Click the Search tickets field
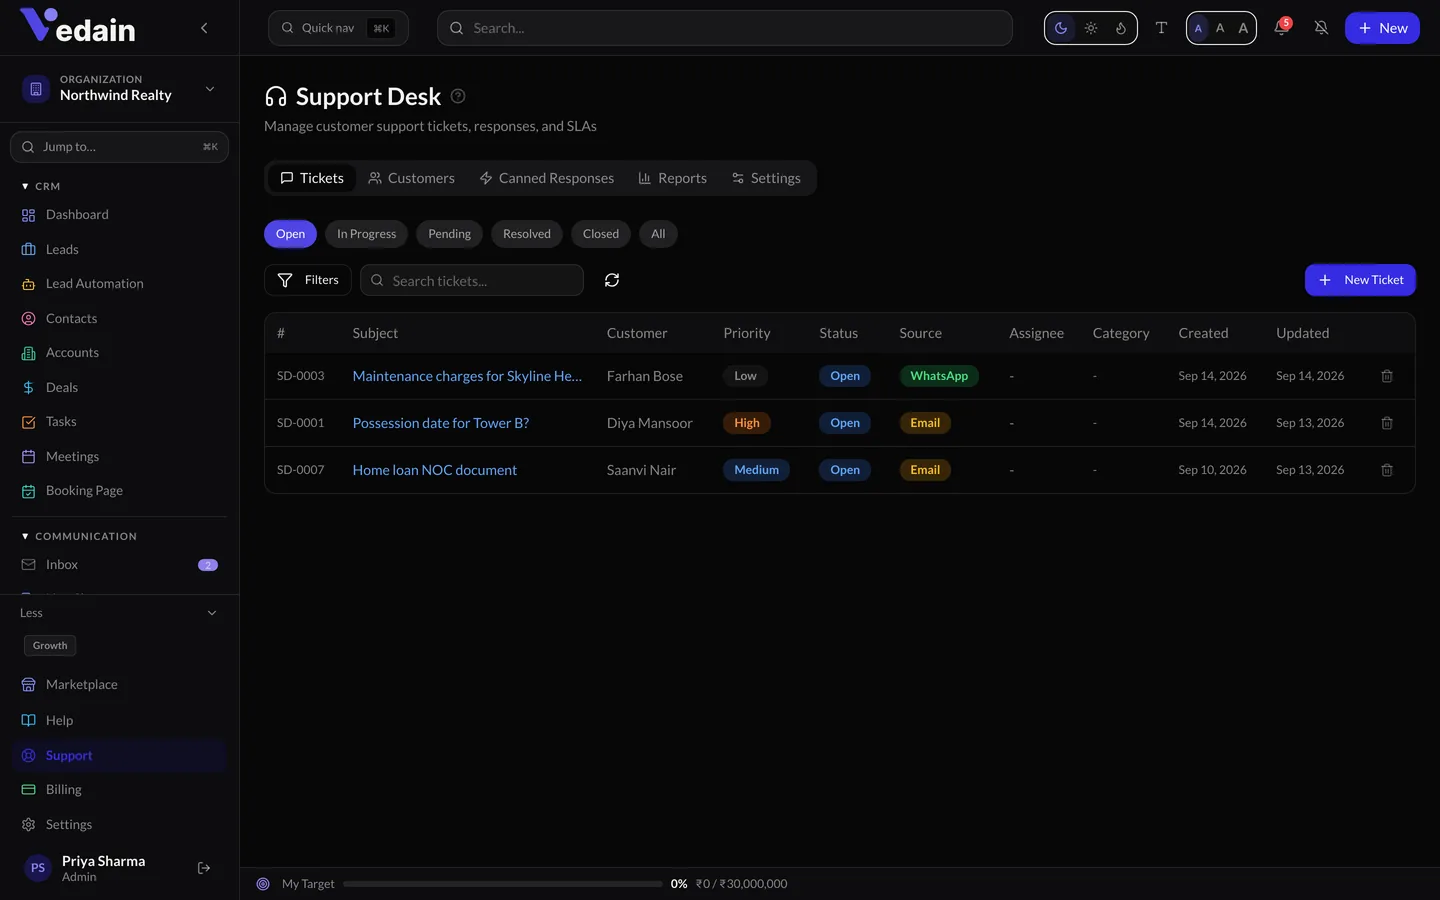The image size is (1440, 900). click(472, 280)
